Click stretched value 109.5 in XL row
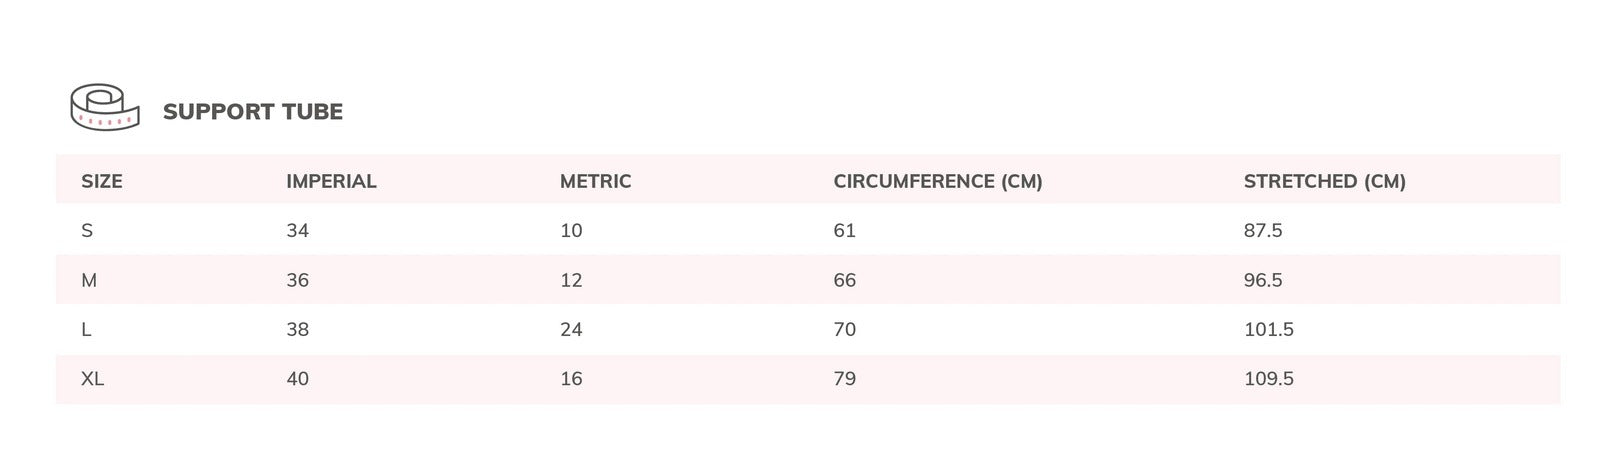1600x460 pixels. click(x=1269, y=379)
